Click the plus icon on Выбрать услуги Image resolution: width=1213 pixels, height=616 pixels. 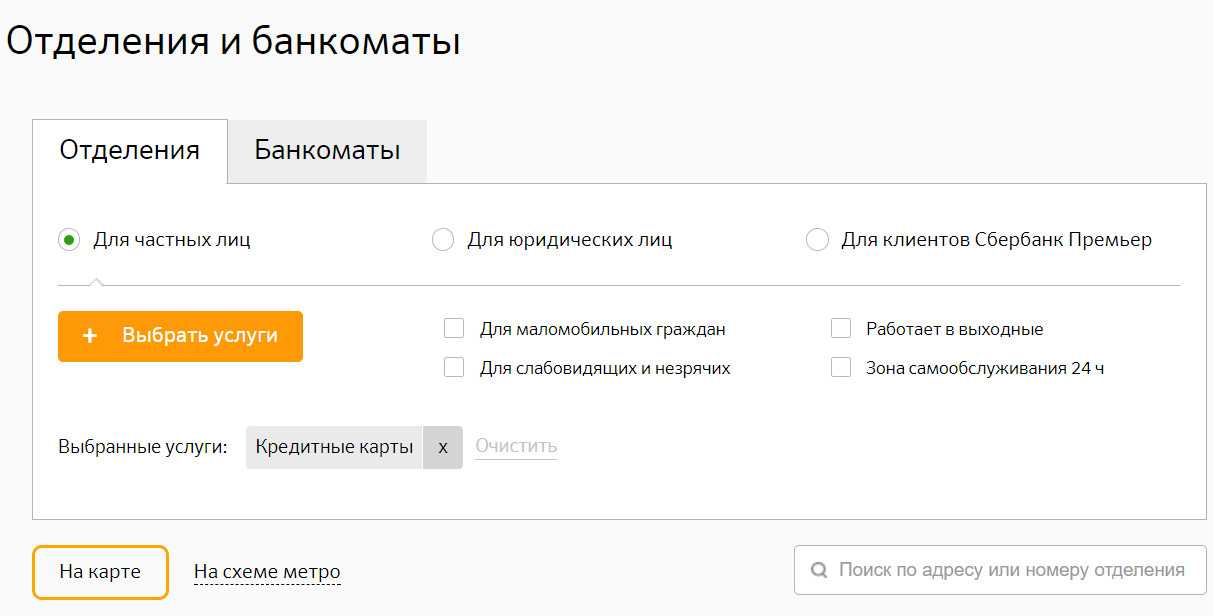pos(90,336)
